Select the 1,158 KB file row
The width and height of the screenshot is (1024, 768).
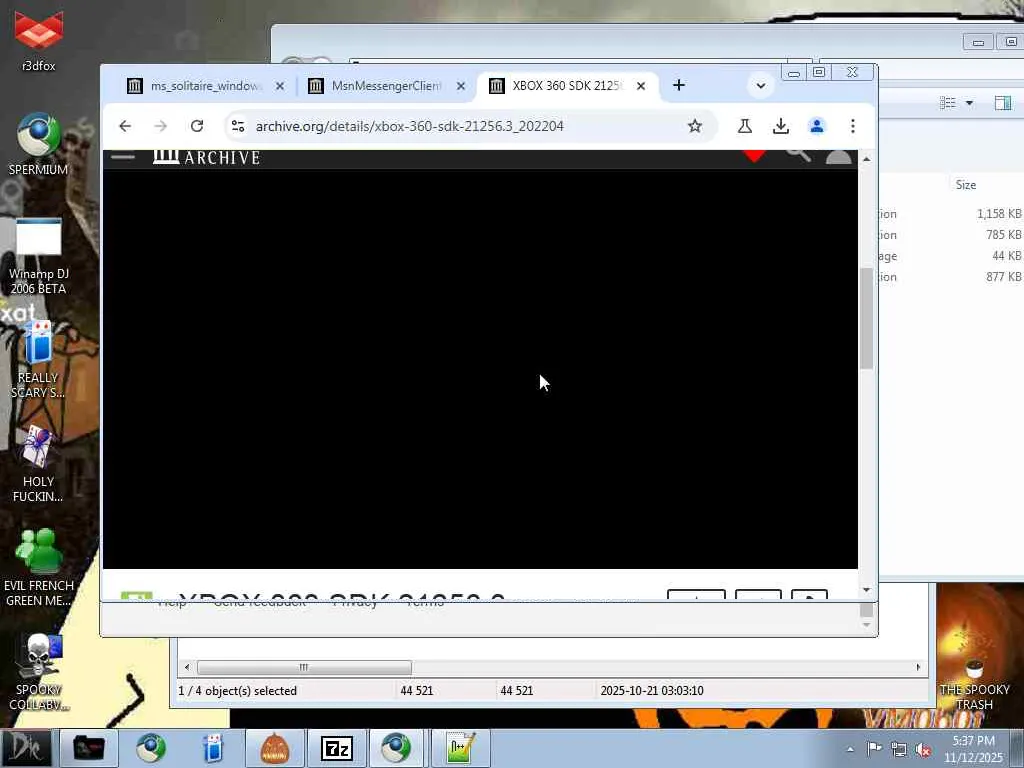(951, 214)
